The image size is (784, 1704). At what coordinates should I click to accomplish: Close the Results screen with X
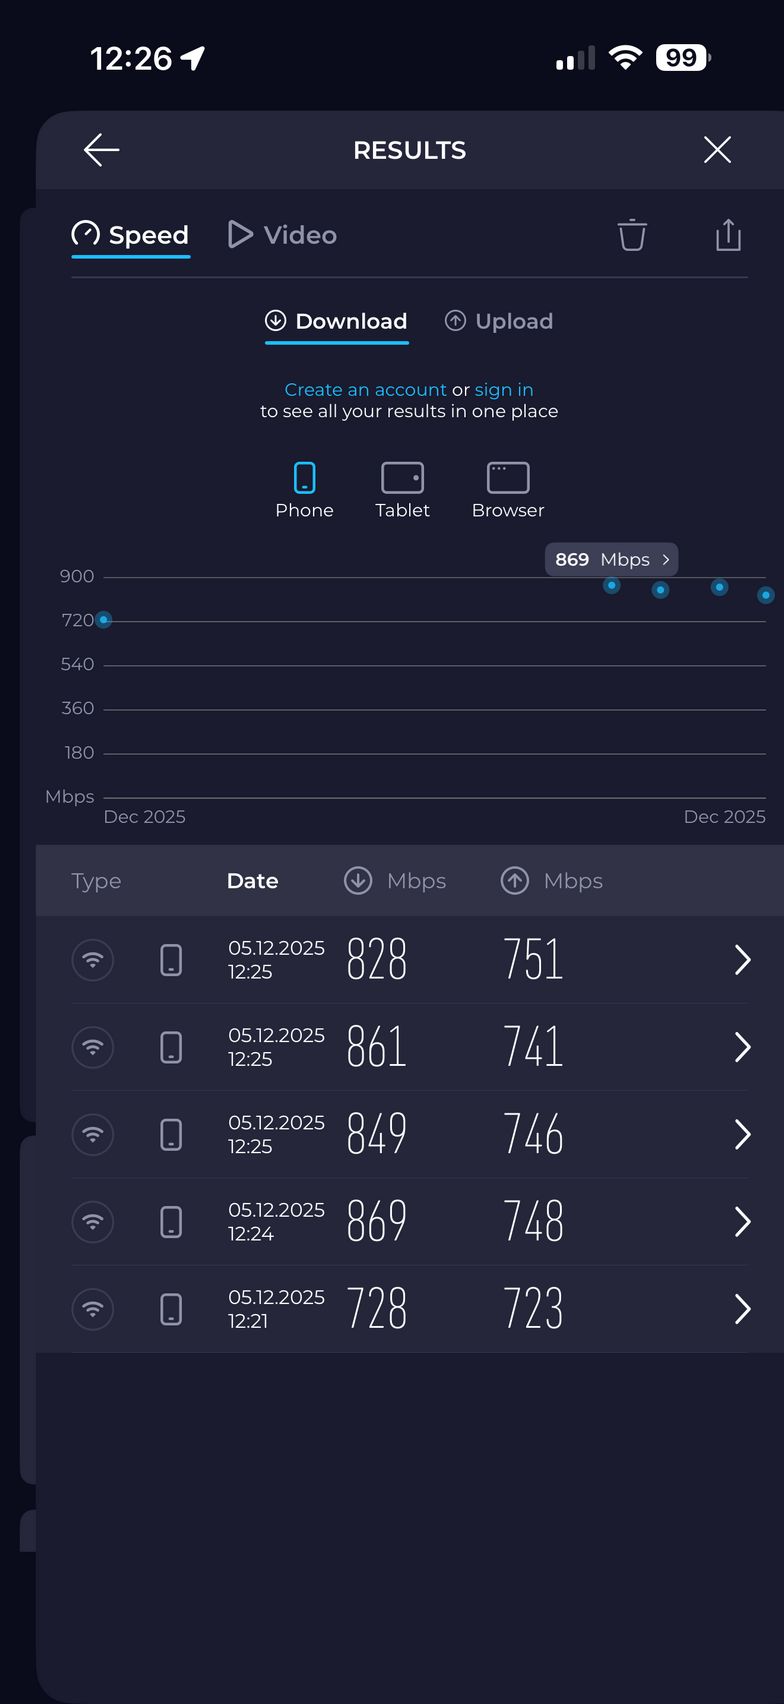(x=717, y=150)
